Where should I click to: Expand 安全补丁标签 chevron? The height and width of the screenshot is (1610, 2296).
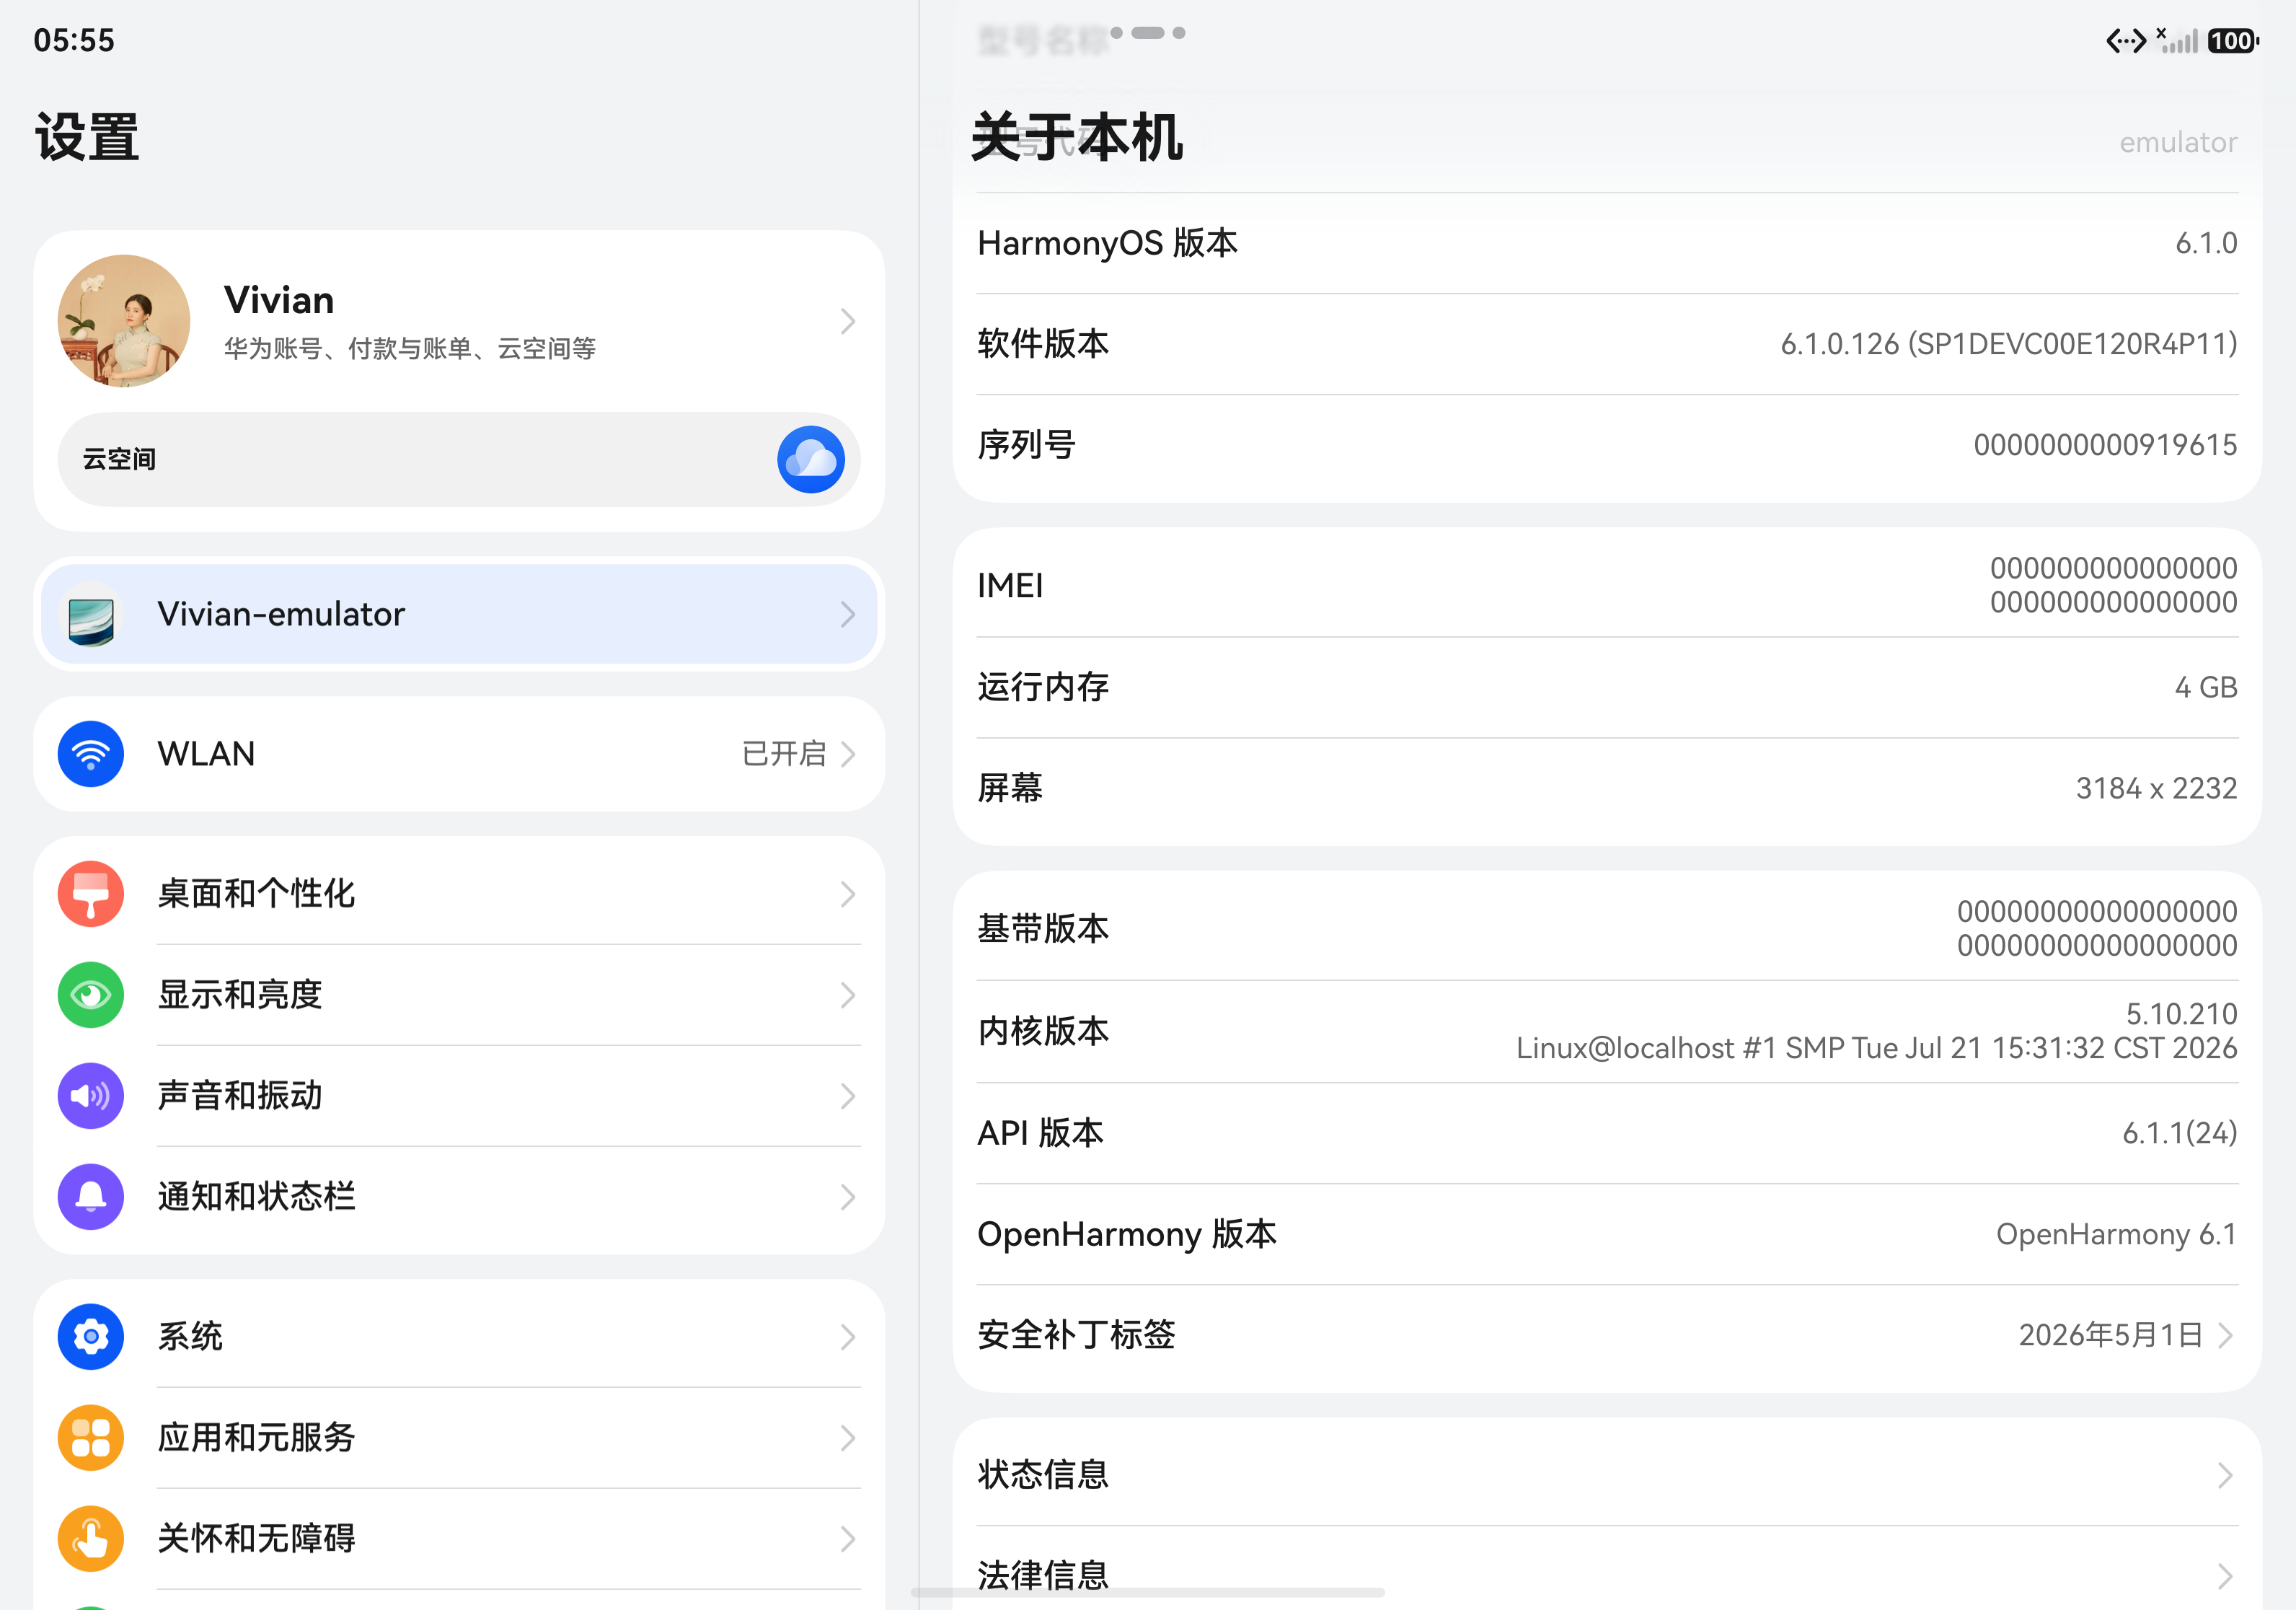pos(2225,1335)
